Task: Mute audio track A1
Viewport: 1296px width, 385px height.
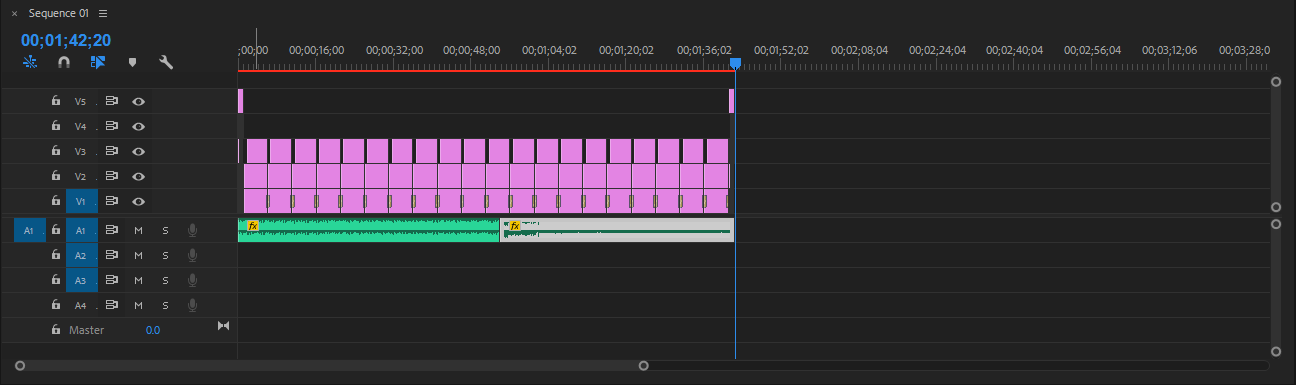Action: (139, 230)
